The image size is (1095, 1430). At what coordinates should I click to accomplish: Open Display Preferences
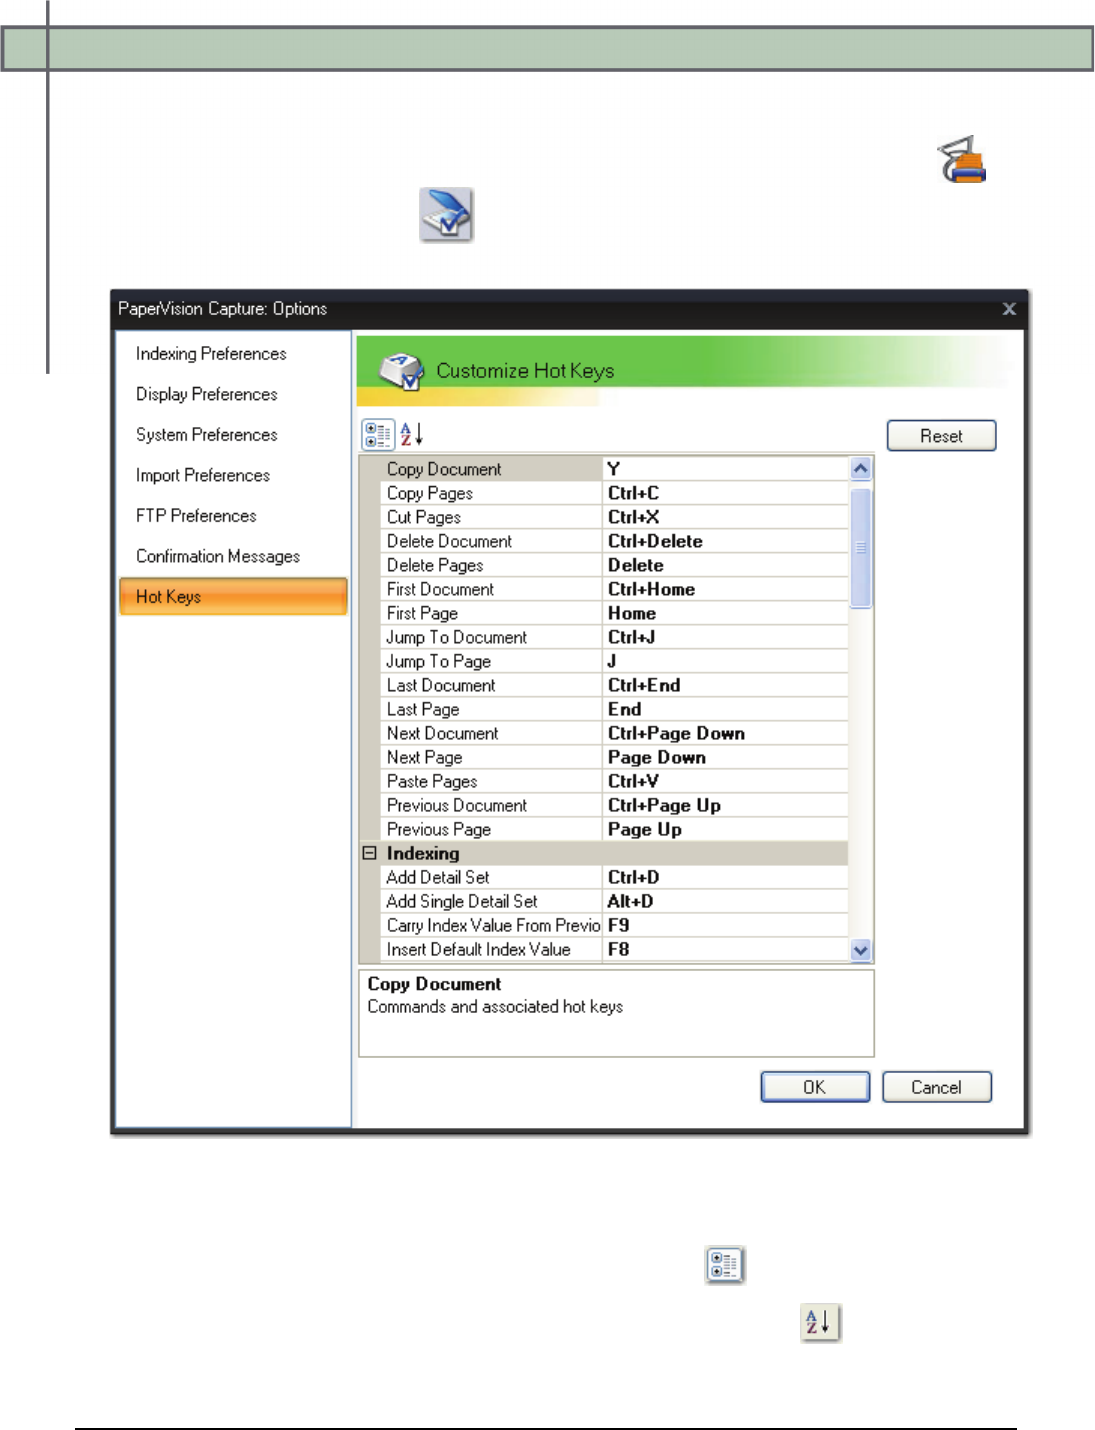click(x=207, y=394)
